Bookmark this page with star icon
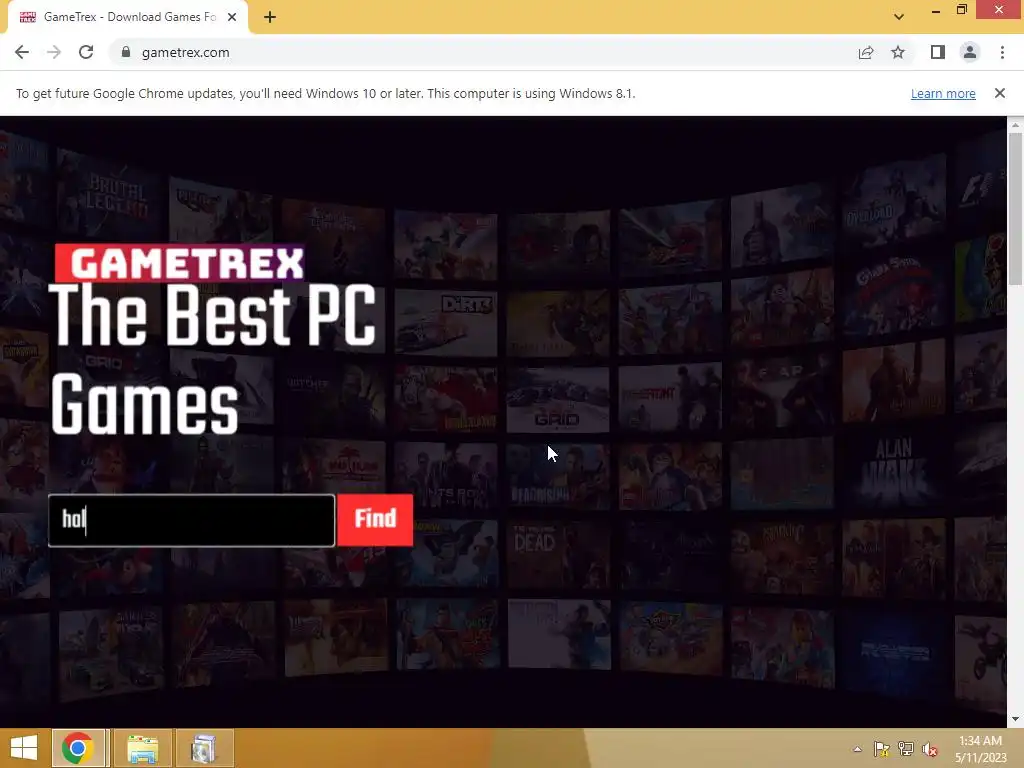 tap(898, 52)
